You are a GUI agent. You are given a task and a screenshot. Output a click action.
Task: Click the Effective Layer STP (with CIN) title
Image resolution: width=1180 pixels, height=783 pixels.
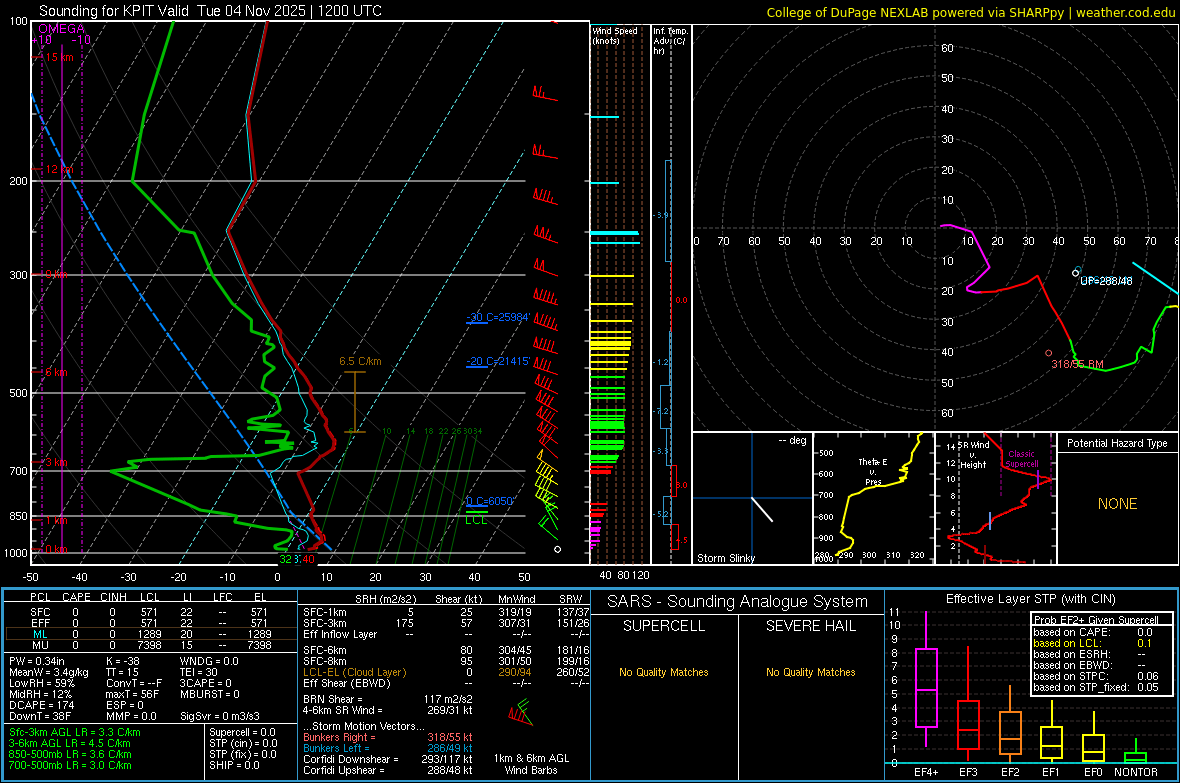tap(1031, 599)
